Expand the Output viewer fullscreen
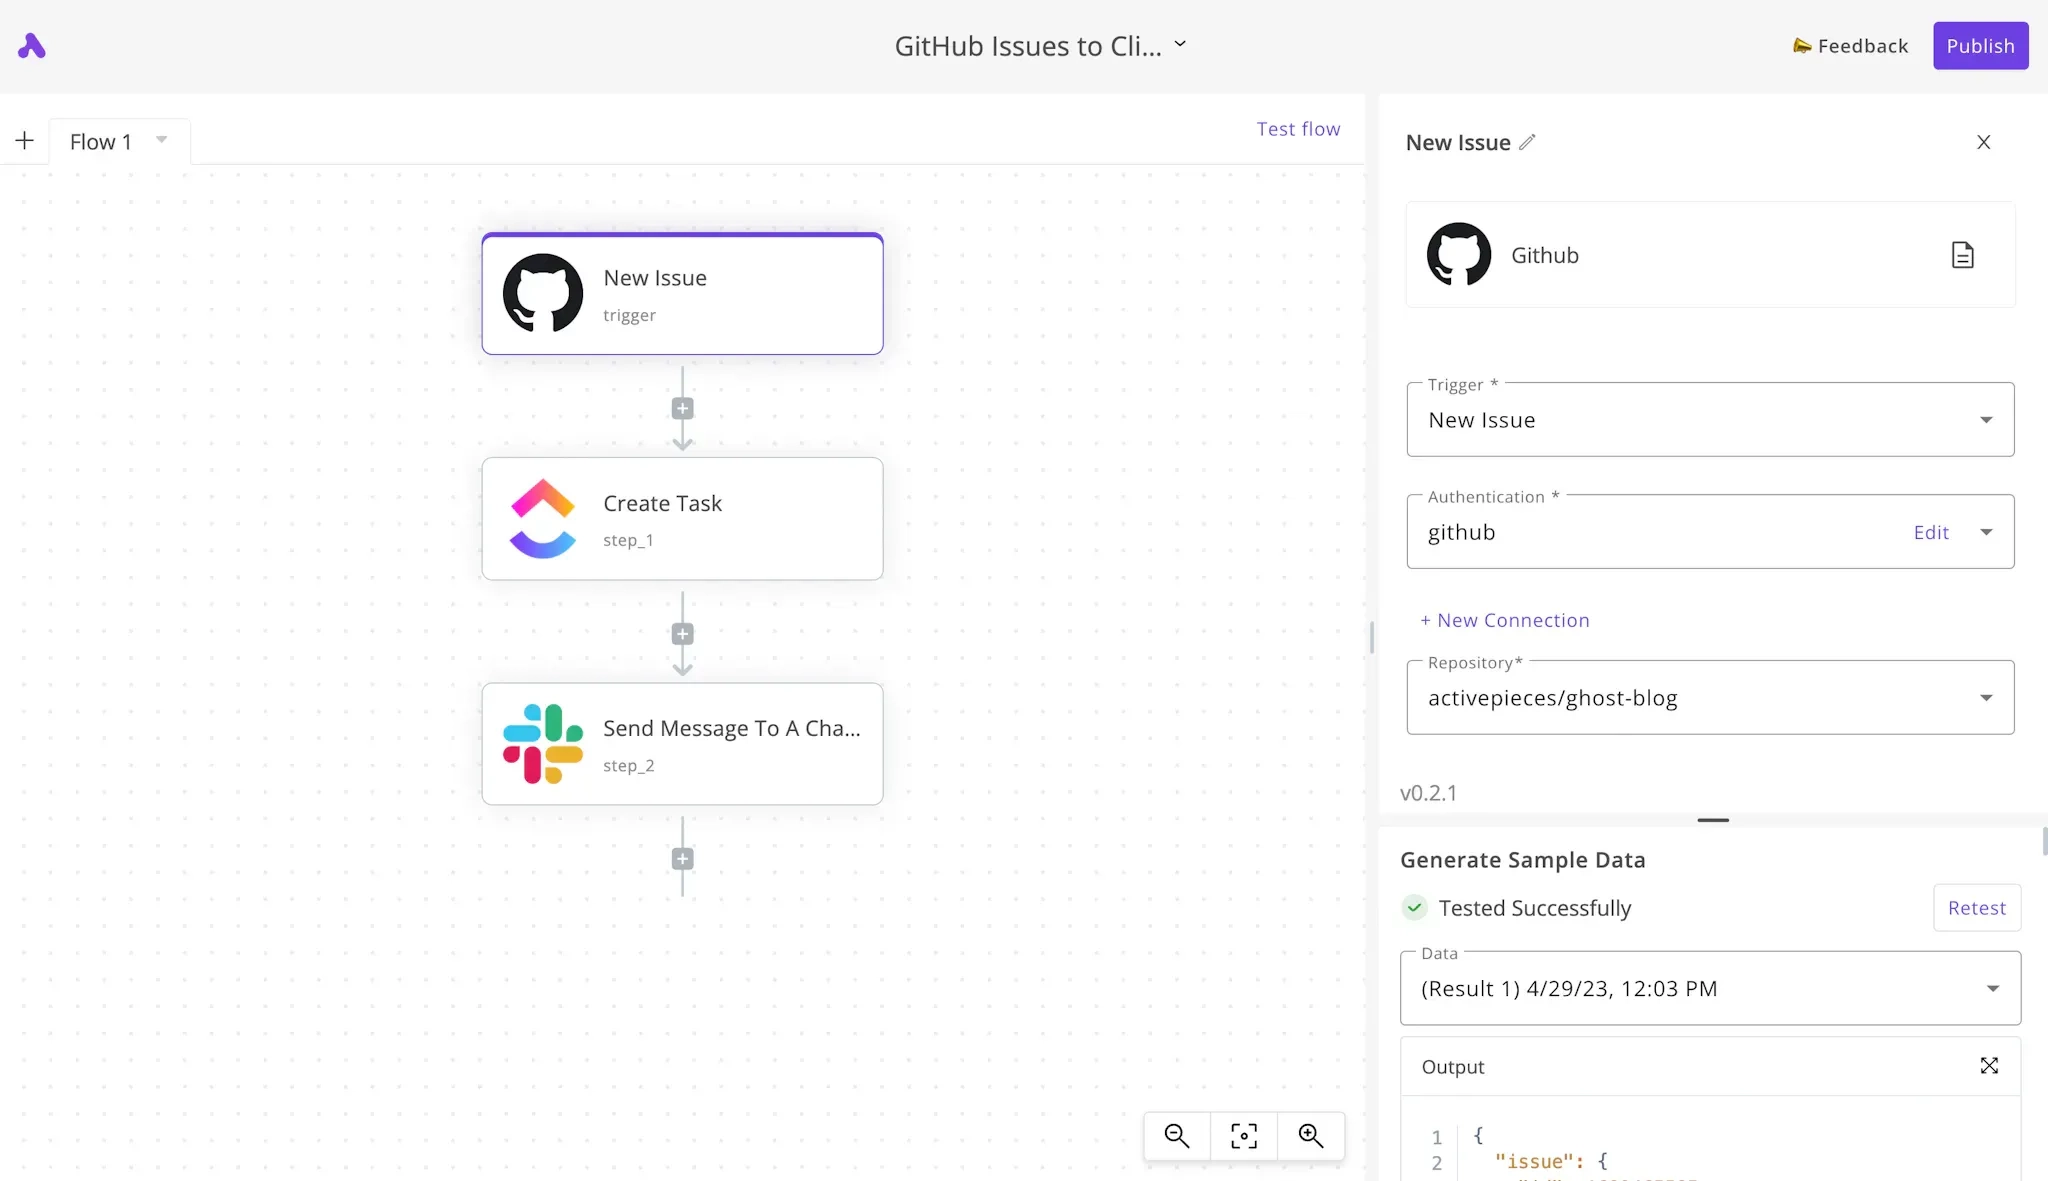The height and width of the screenshot is (1181, 2048). pyautogui.click(x=1989, y=1066)
